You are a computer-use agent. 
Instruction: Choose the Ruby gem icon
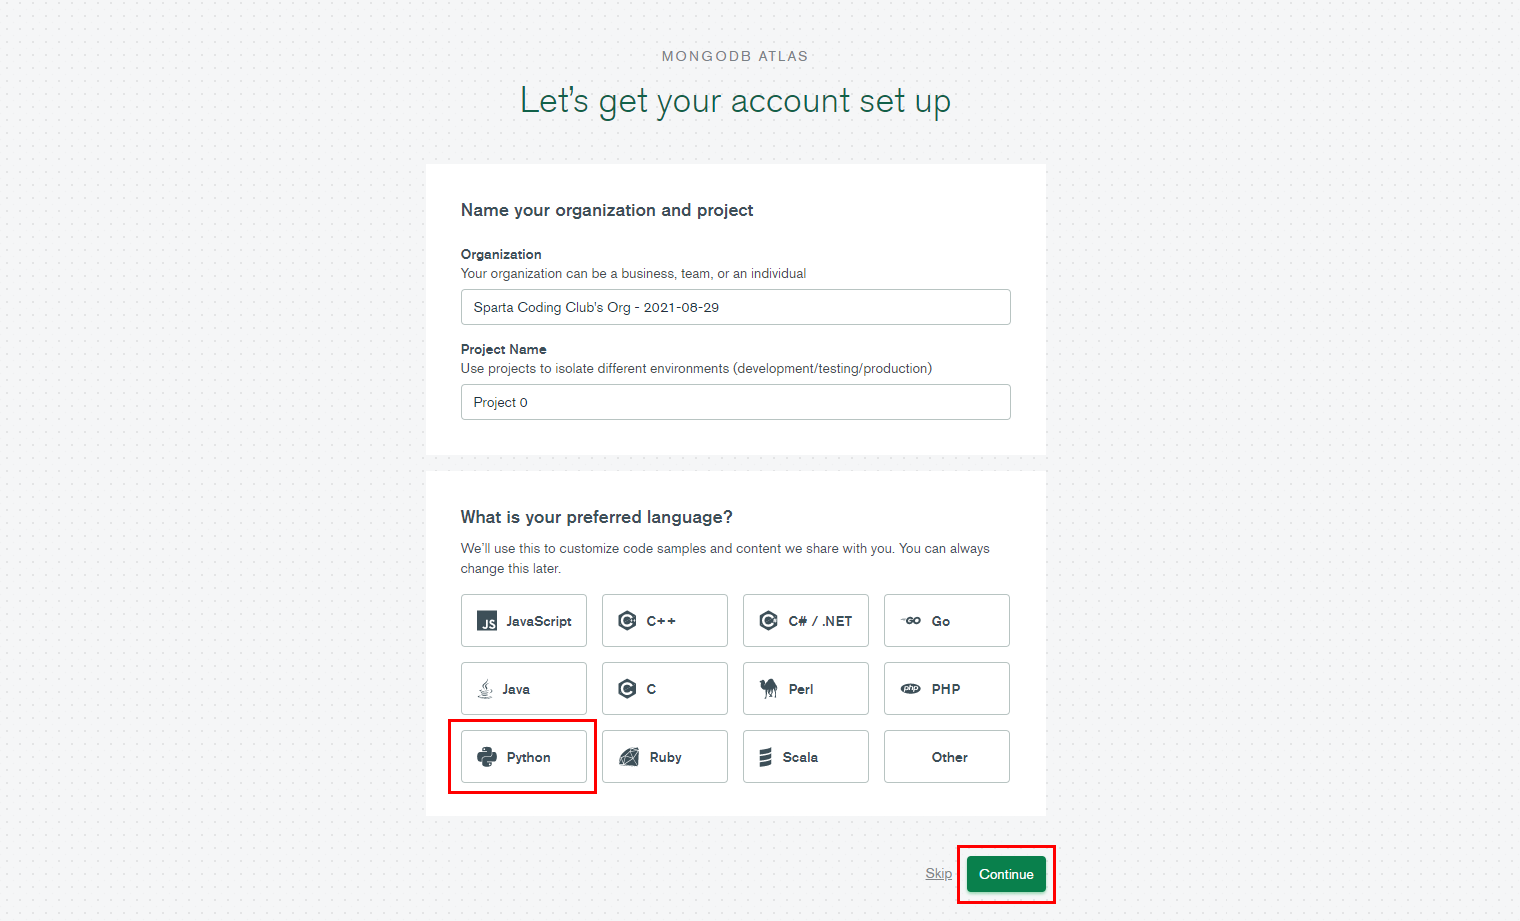[x=629, y=757]
